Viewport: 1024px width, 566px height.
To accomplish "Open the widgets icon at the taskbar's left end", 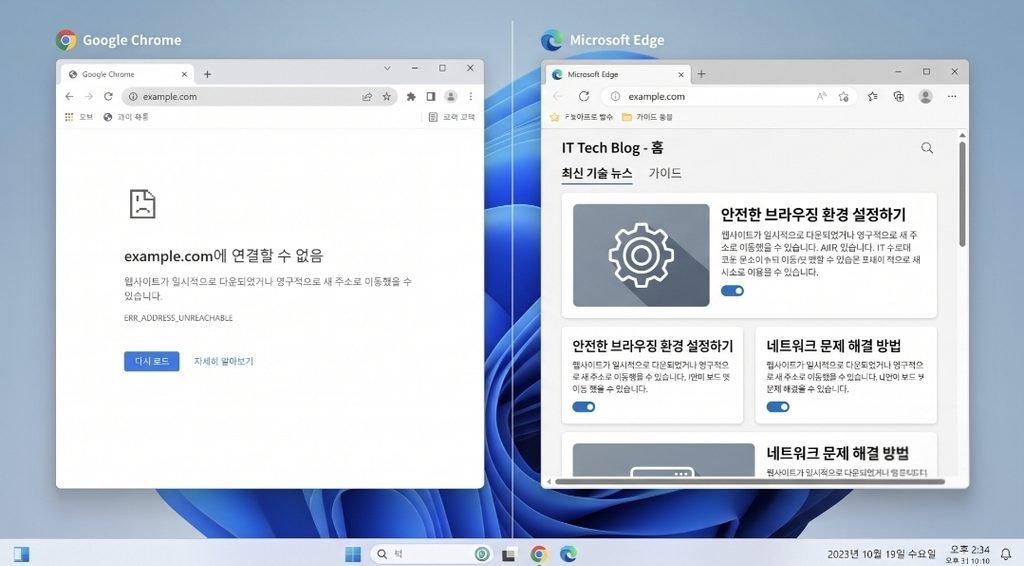I will (x=21, y=554).
